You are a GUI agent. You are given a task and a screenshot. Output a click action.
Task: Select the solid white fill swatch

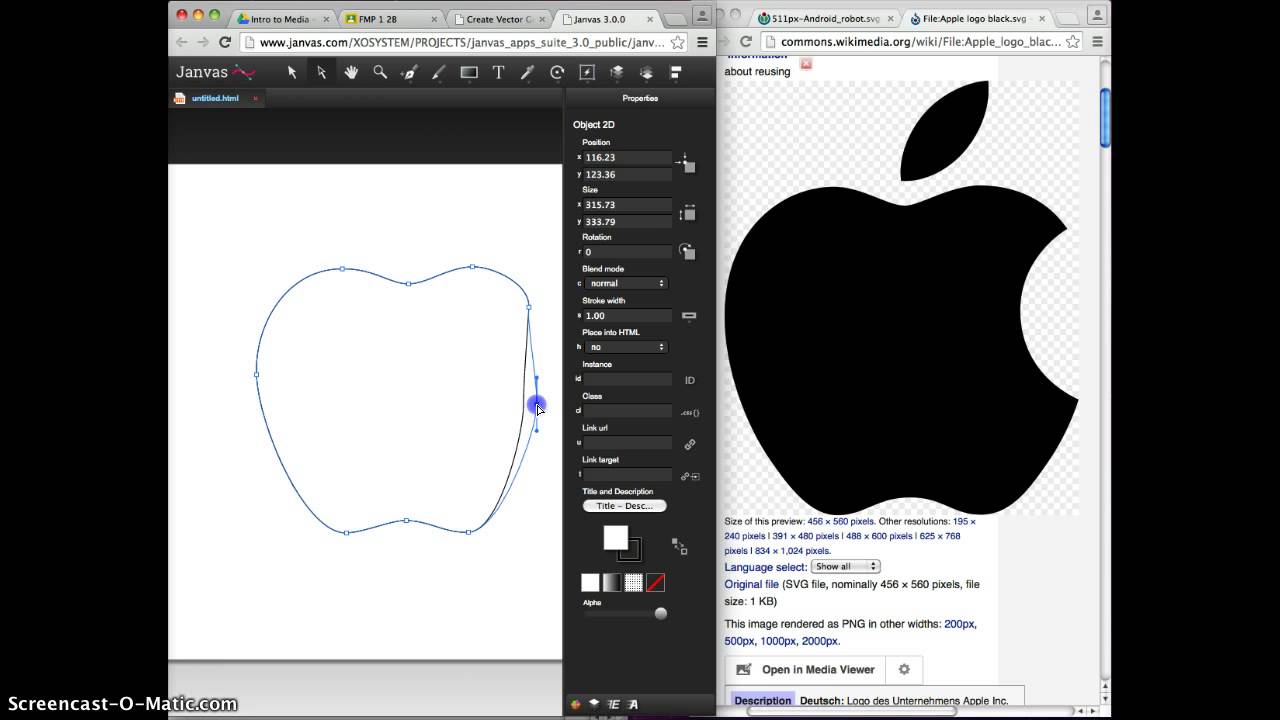click(590, 583)
